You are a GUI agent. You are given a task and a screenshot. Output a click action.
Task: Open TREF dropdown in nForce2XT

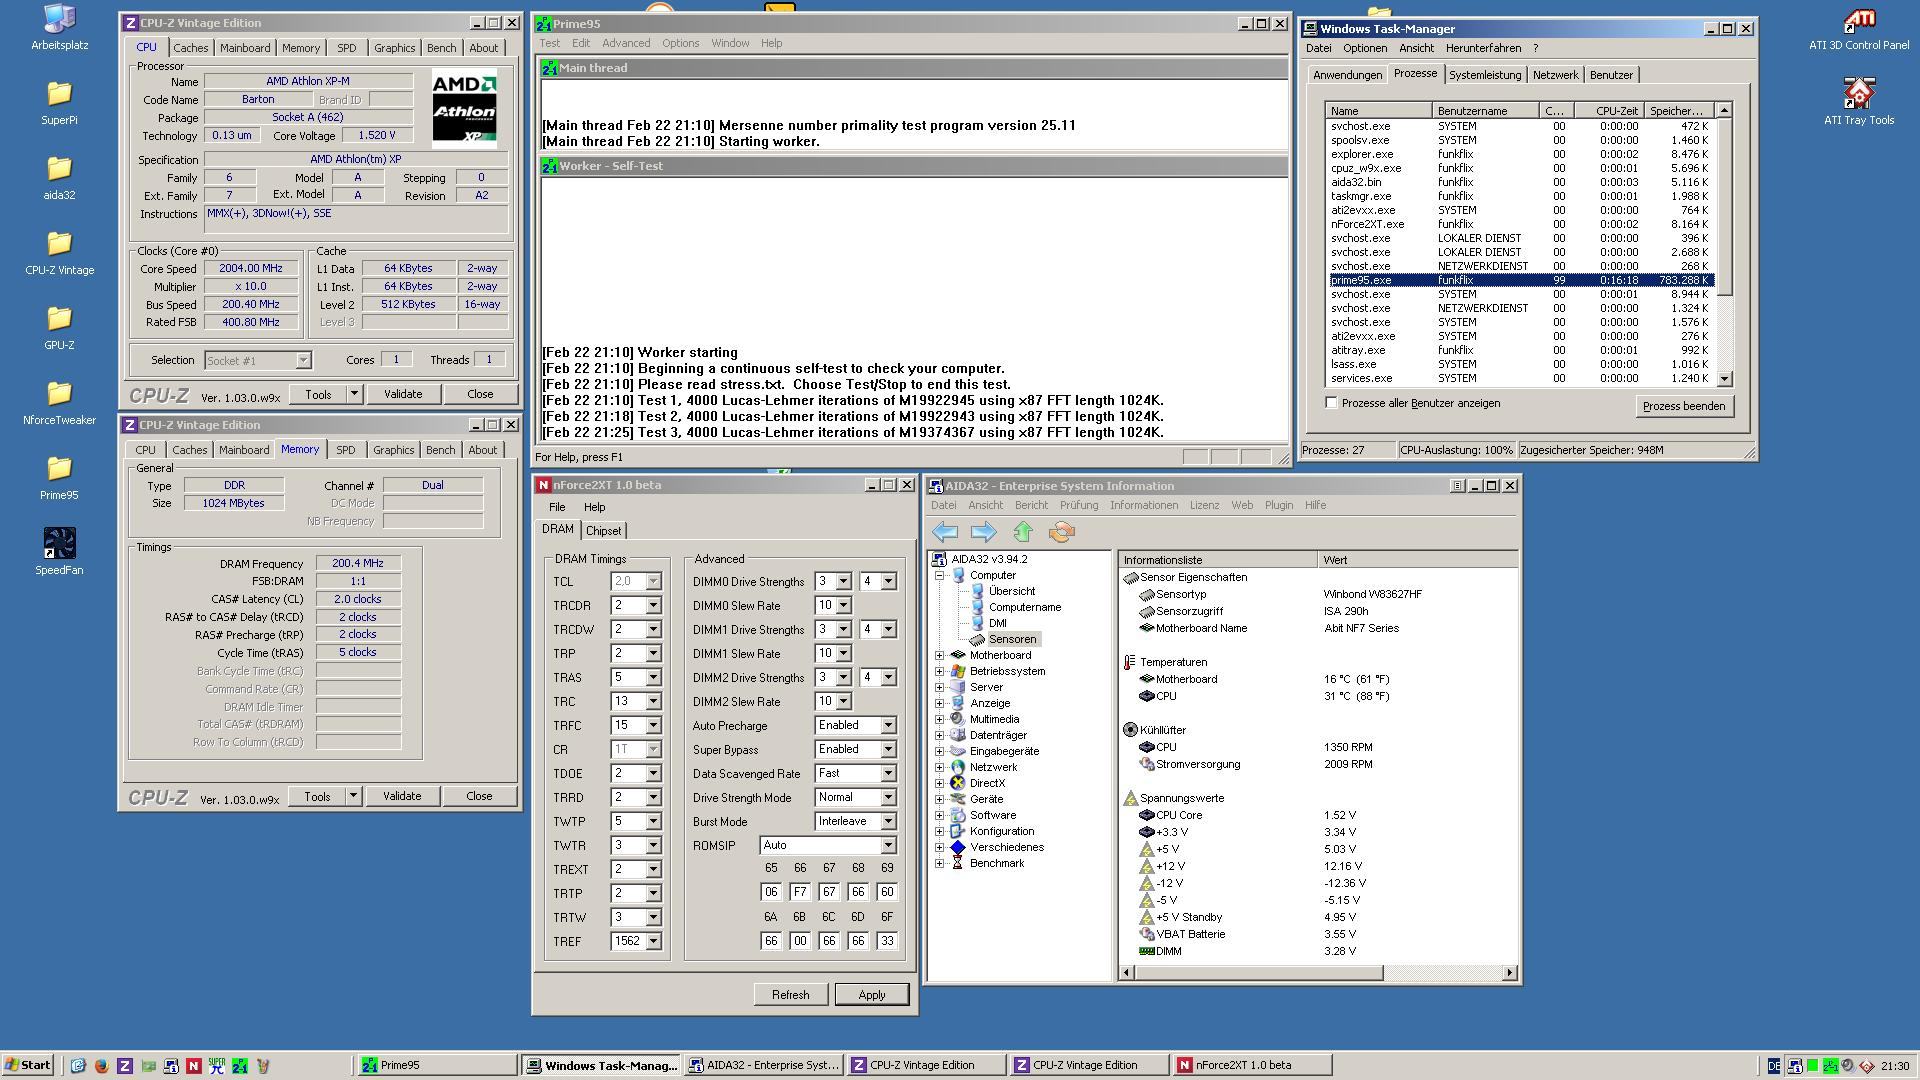point(653,941)
